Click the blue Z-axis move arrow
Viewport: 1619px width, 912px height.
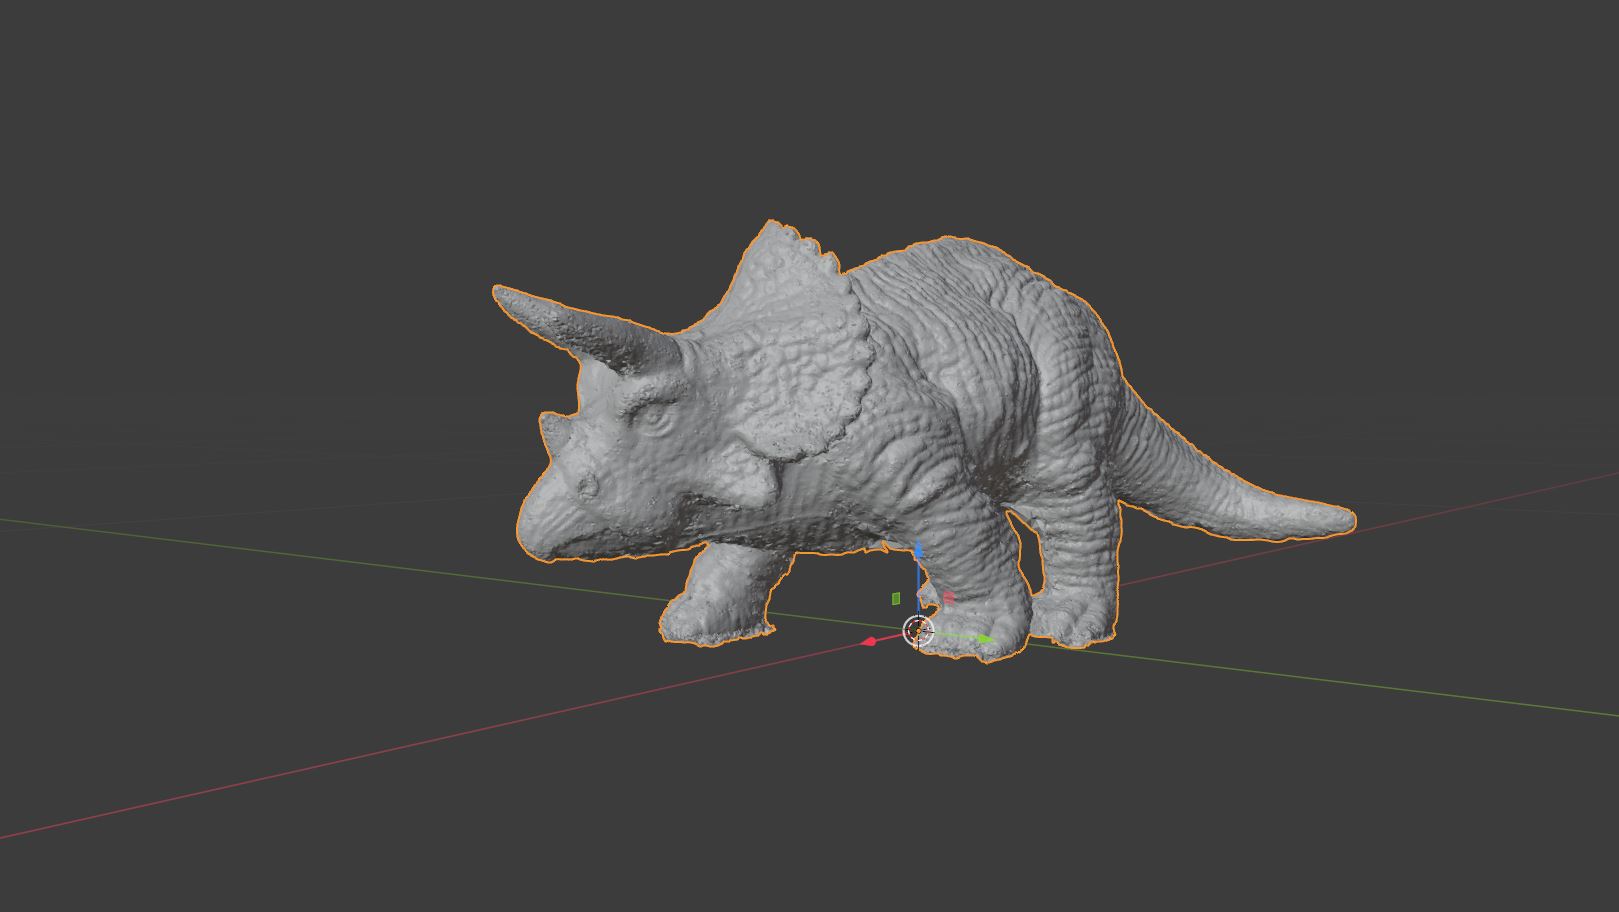pos(918,551)
